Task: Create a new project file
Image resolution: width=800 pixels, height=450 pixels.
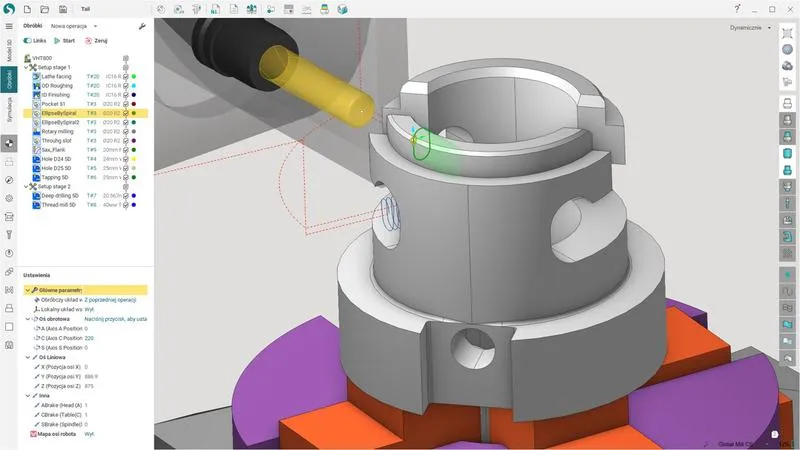Action: click(27, 9)
